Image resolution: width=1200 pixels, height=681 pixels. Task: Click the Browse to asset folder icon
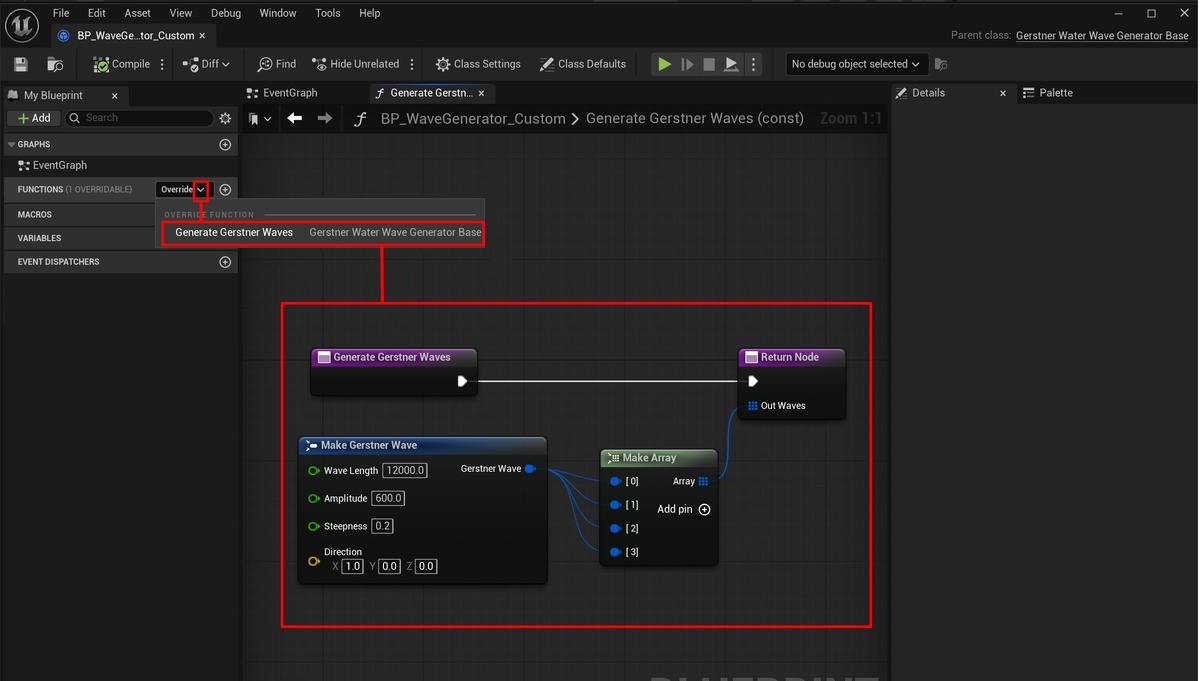pyautogui.click(x=55, y=64)
